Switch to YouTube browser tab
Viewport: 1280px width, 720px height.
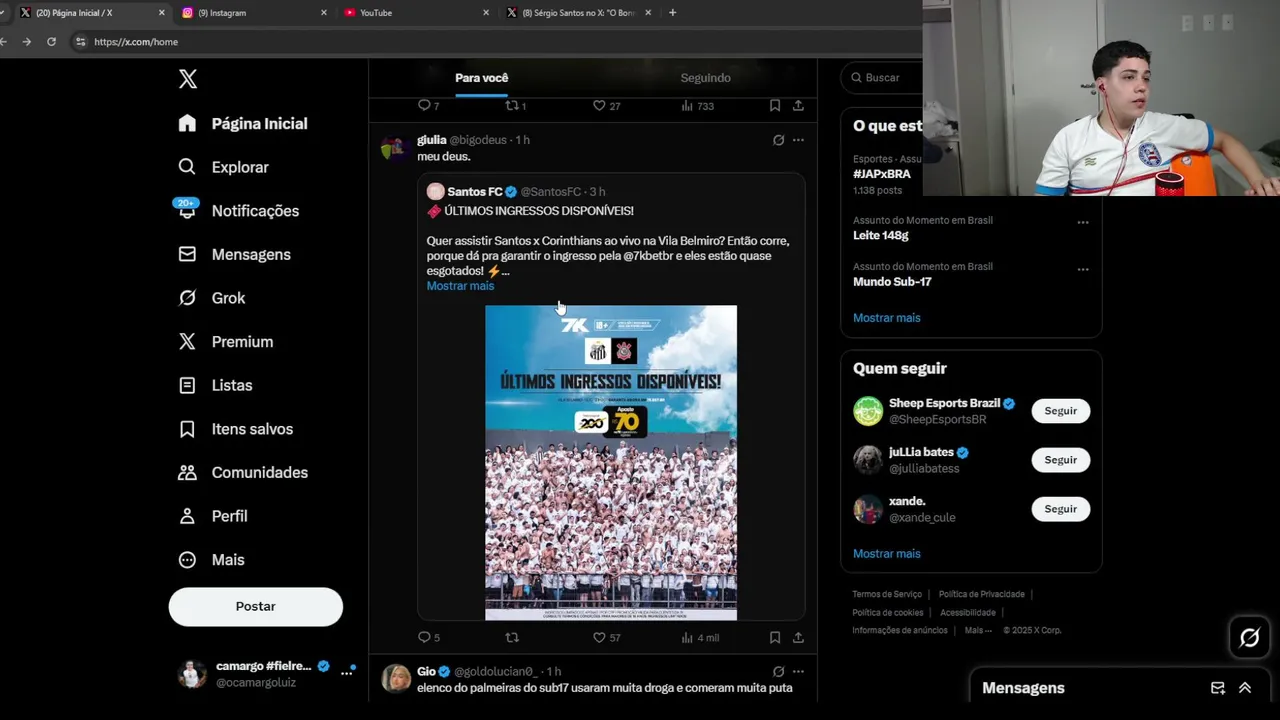pos(415,13)
